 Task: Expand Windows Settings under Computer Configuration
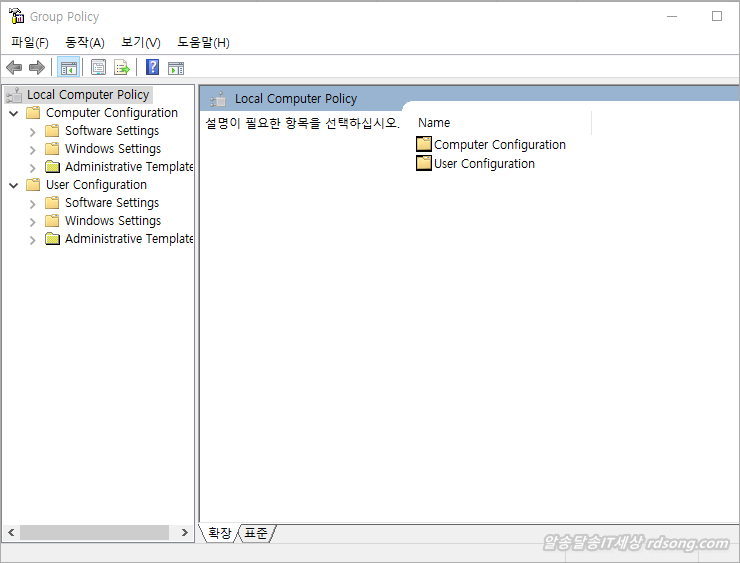(33, 150)
